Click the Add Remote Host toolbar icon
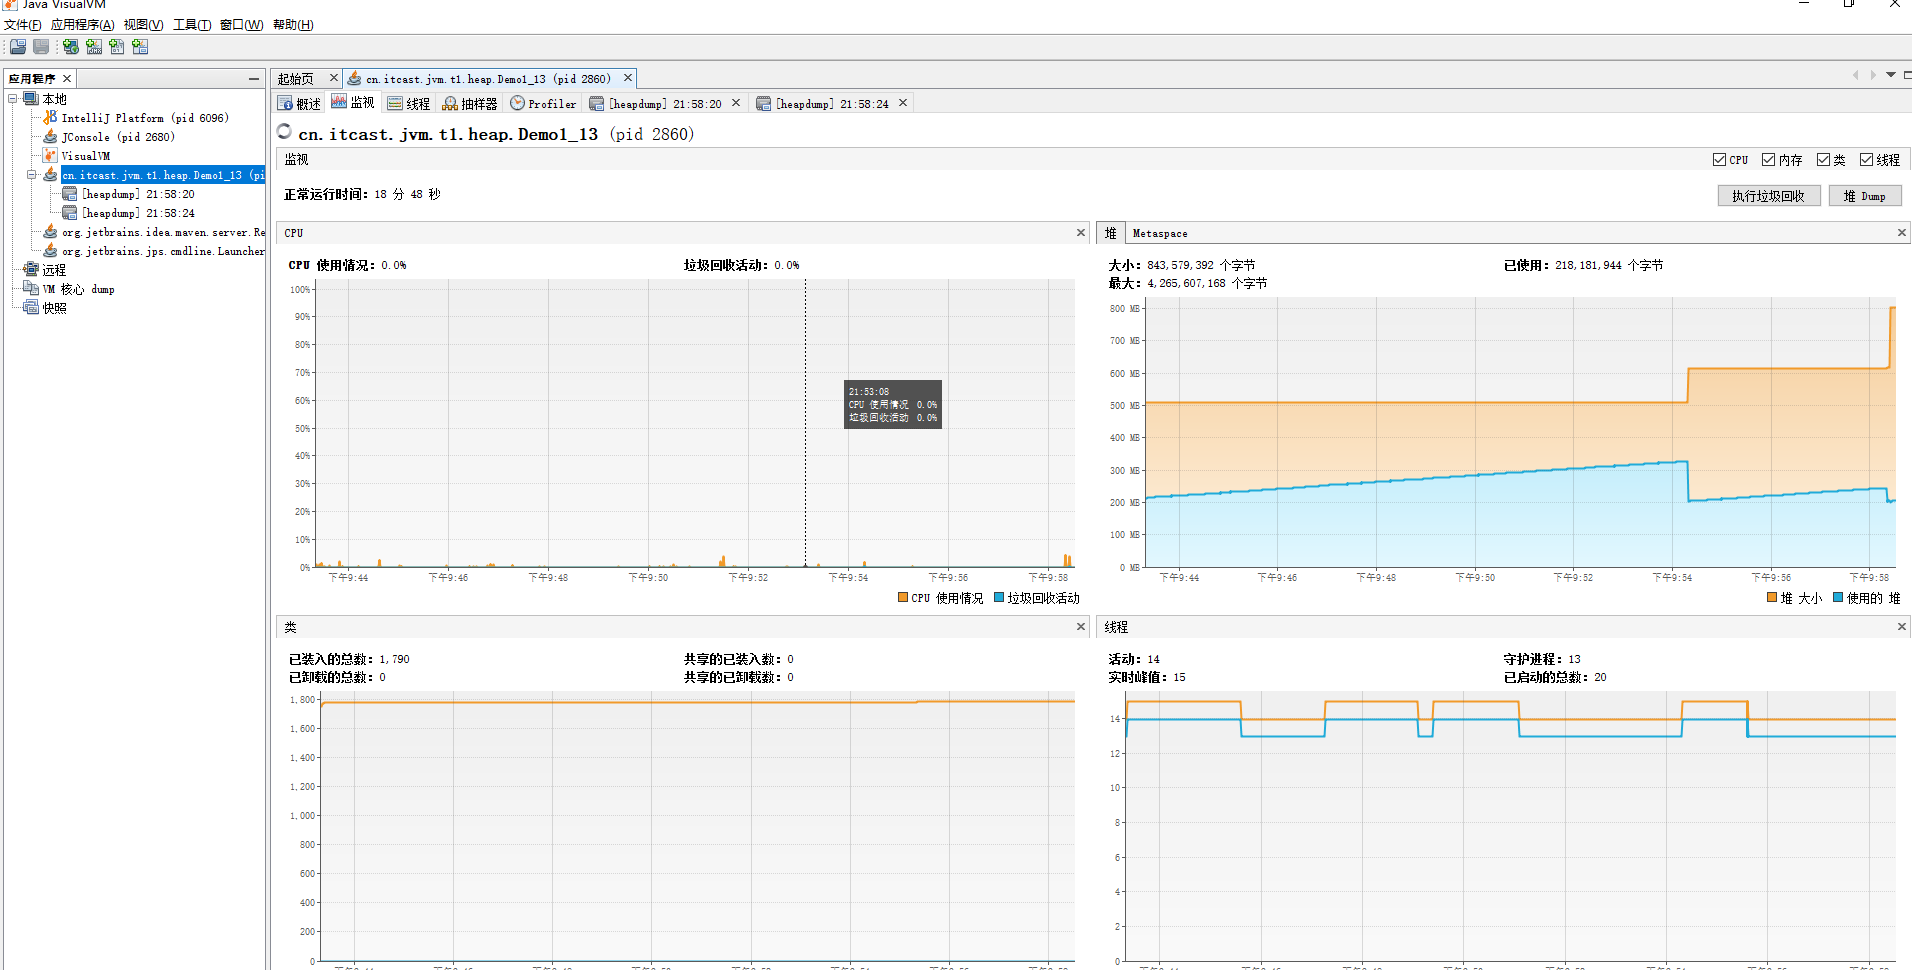Viewport: 1912px width, 970px height. [x=70, y=47]
